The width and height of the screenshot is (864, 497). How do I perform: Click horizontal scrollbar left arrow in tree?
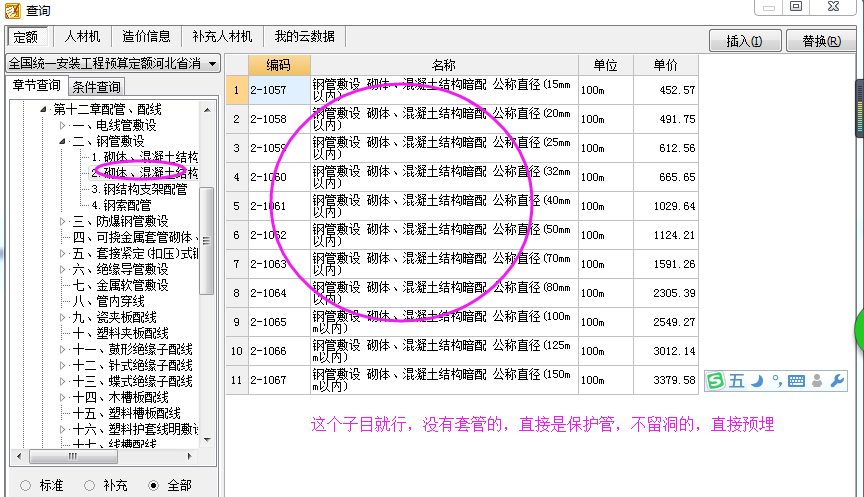click(19, 456)
